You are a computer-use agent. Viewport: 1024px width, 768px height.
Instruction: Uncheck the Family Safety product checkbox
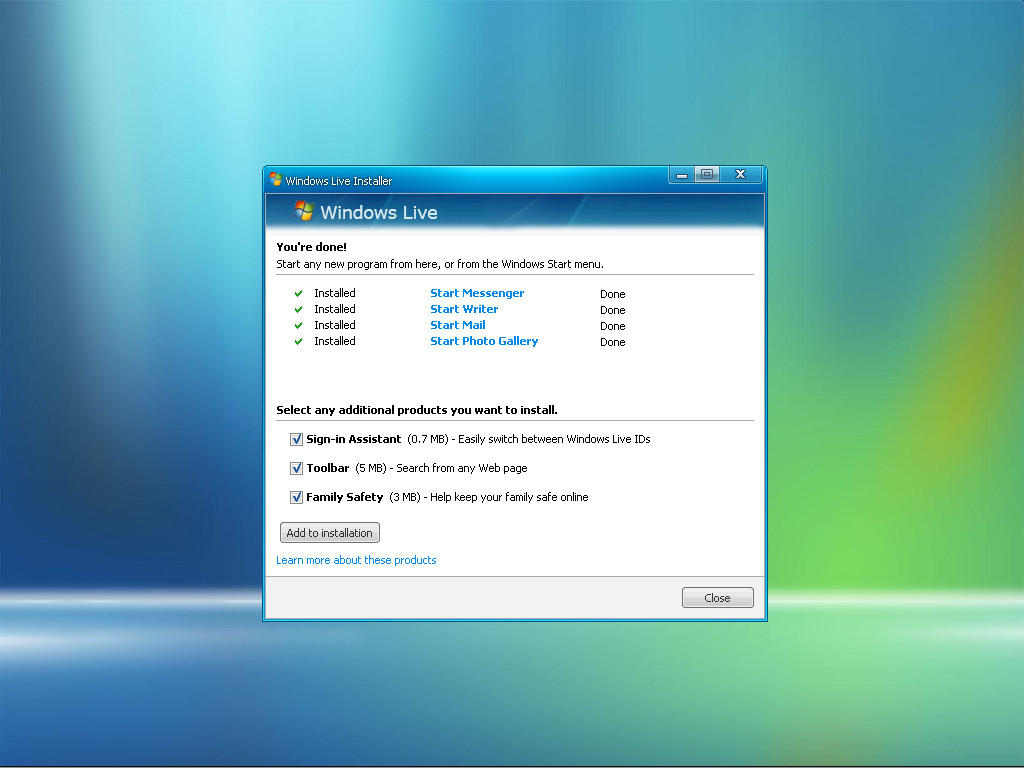(296, 497)
